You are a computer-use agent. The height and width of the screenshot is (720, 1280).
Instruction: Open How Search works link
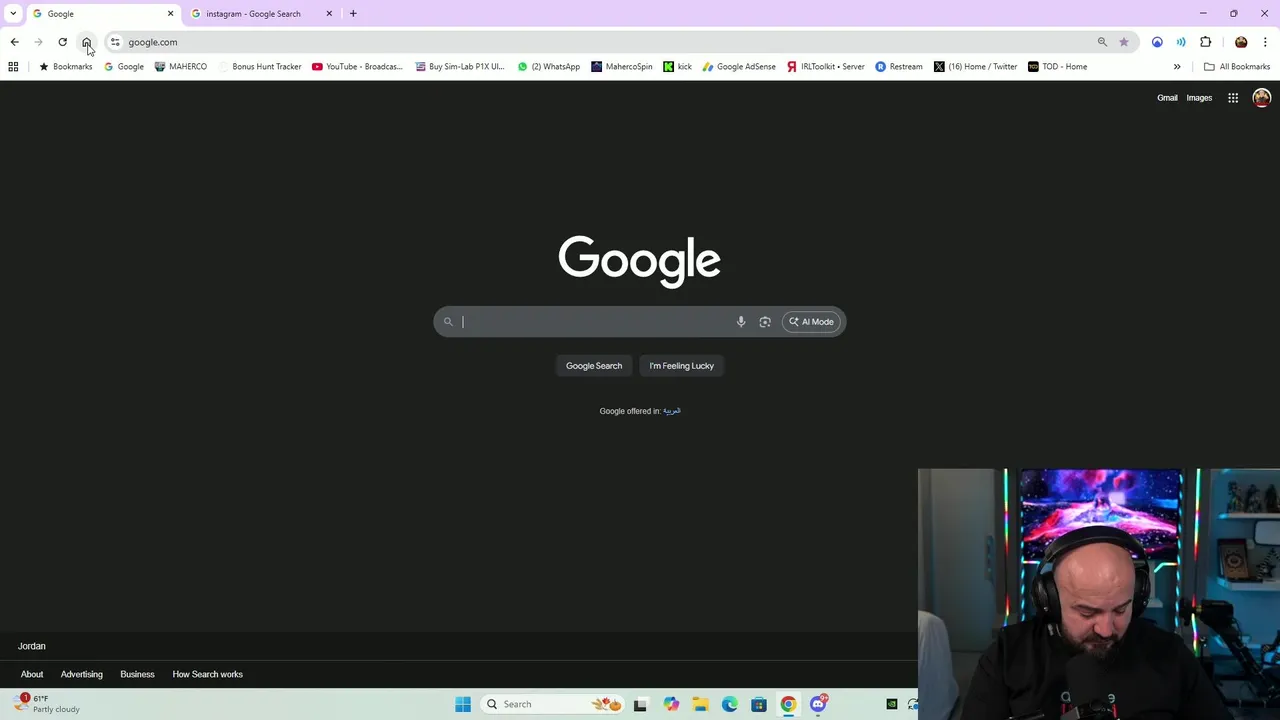tap(208, 674)
